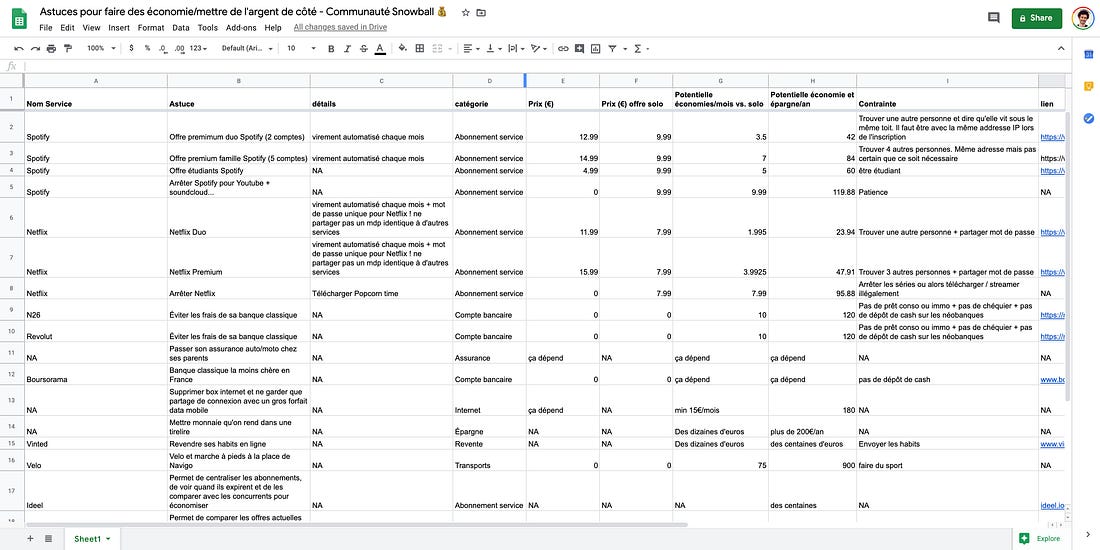Image resolution: width=1100 pixels, height=550 pixels.
Task: Open the vertical align dropdown
Action: [494, 48]
